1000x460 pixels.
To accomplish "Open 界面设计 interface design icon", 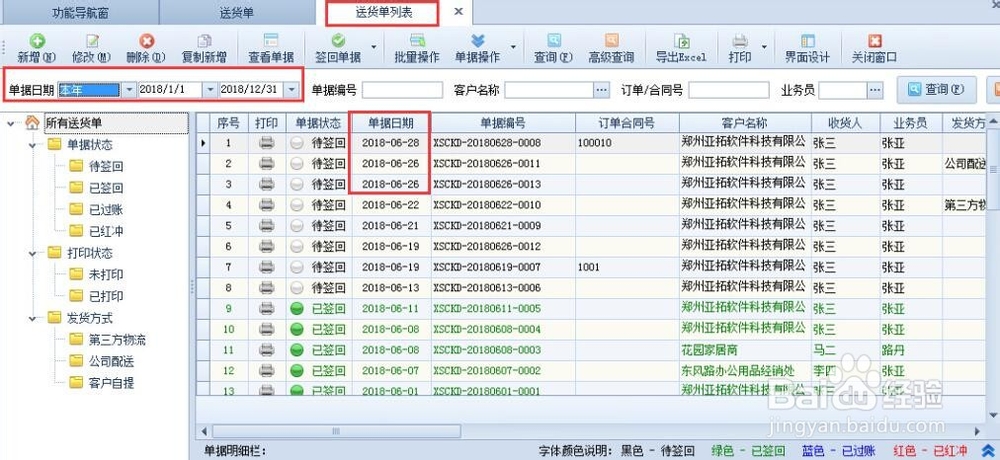I will tap(807, 41).
